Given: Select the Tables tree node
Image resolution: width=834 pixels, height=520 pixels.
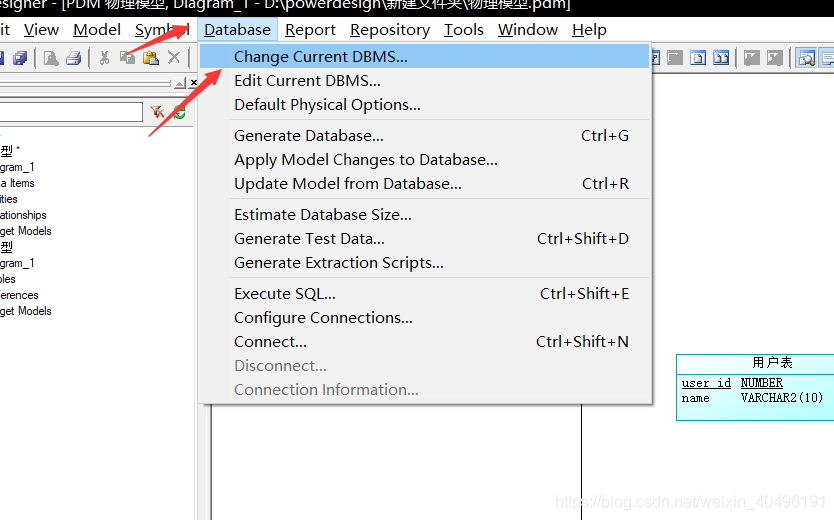Looking at the screenshot, I should (7, 279).
